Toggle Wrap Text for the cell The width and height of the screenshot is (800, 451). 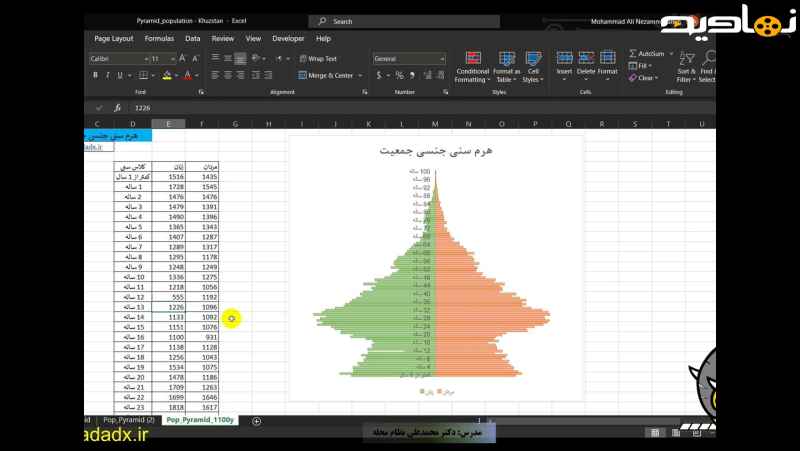[318, 59]
